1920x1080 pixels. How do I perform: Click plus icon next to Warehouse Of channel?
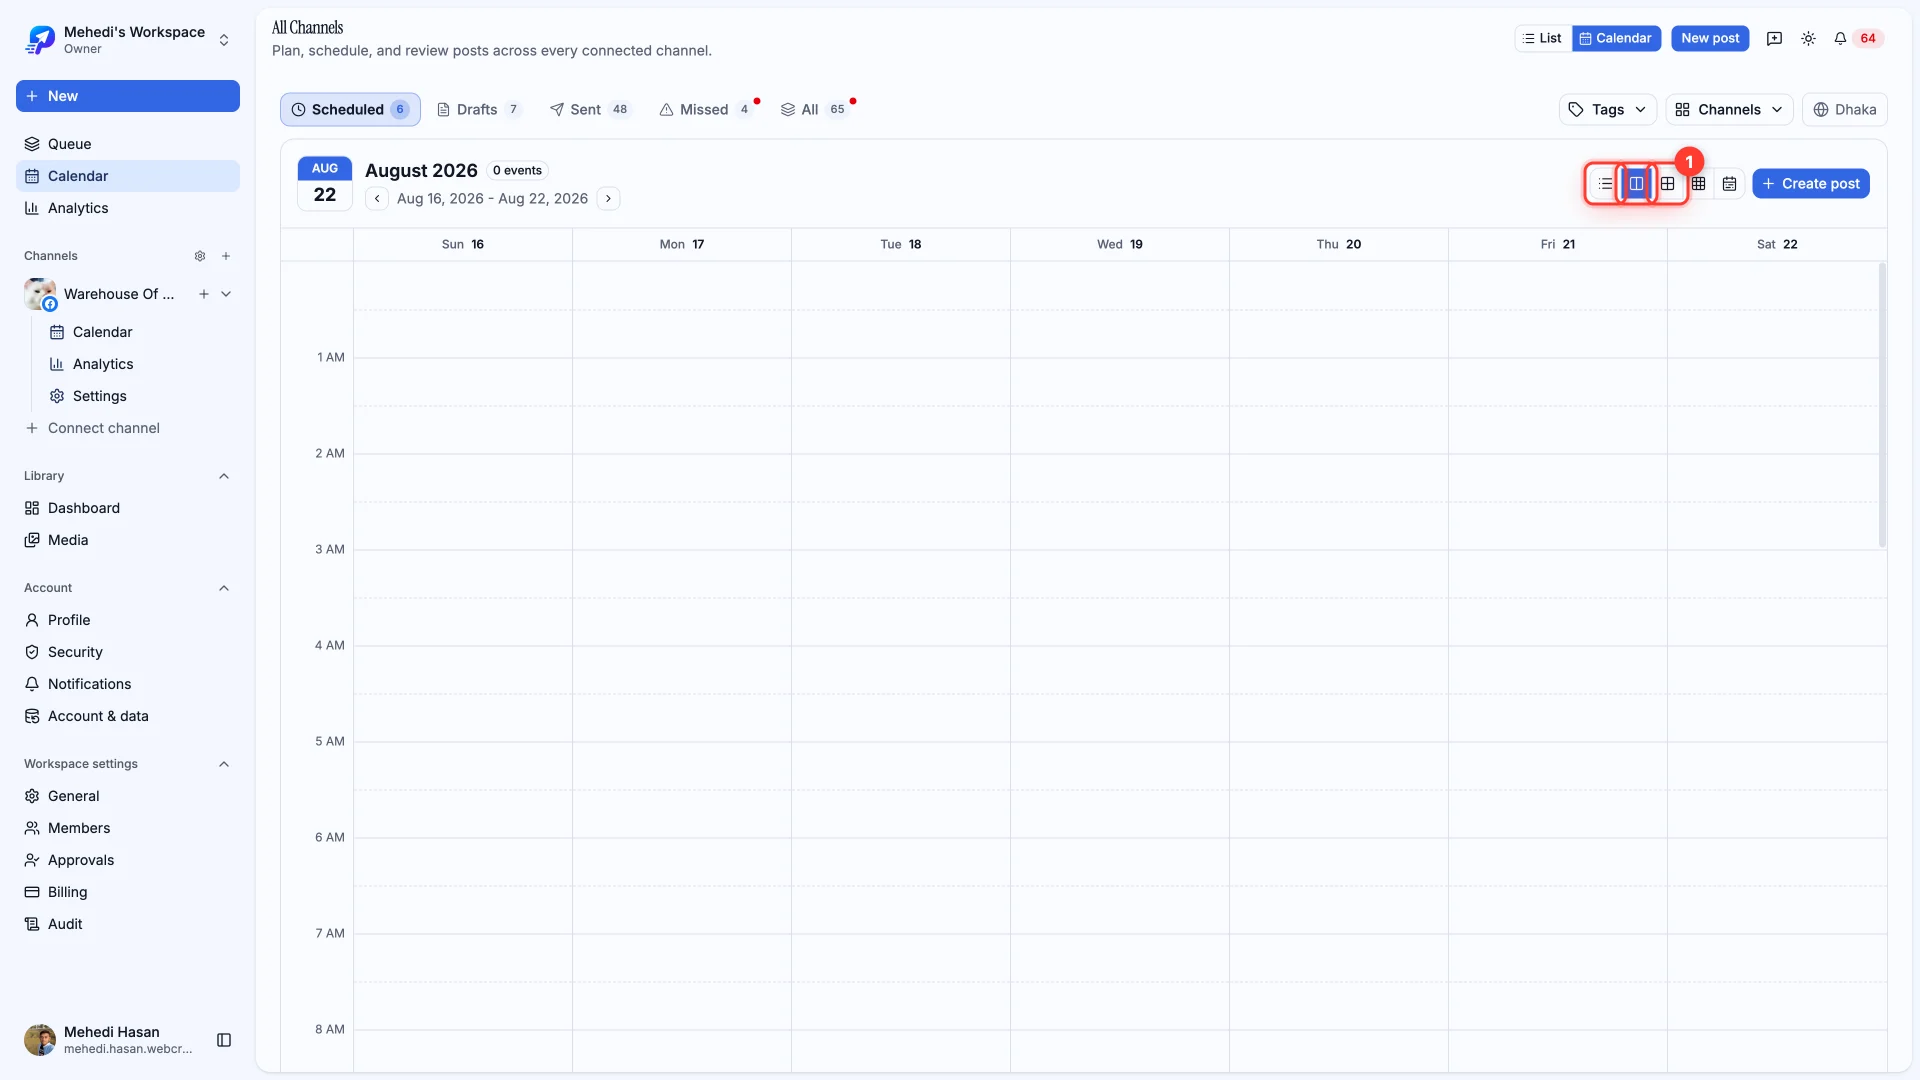coord(204,294)
